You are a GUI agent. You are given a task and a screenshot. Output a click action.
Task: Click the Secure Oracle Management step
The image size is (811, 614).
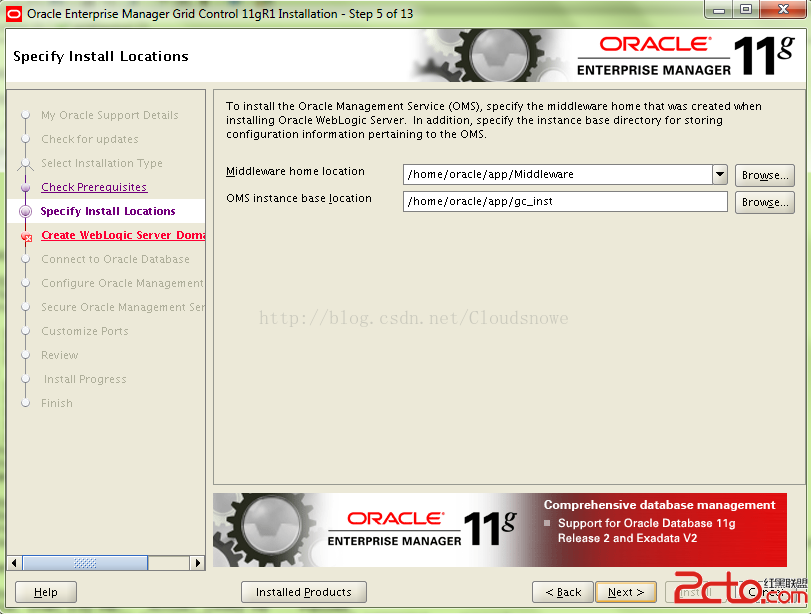123,307
